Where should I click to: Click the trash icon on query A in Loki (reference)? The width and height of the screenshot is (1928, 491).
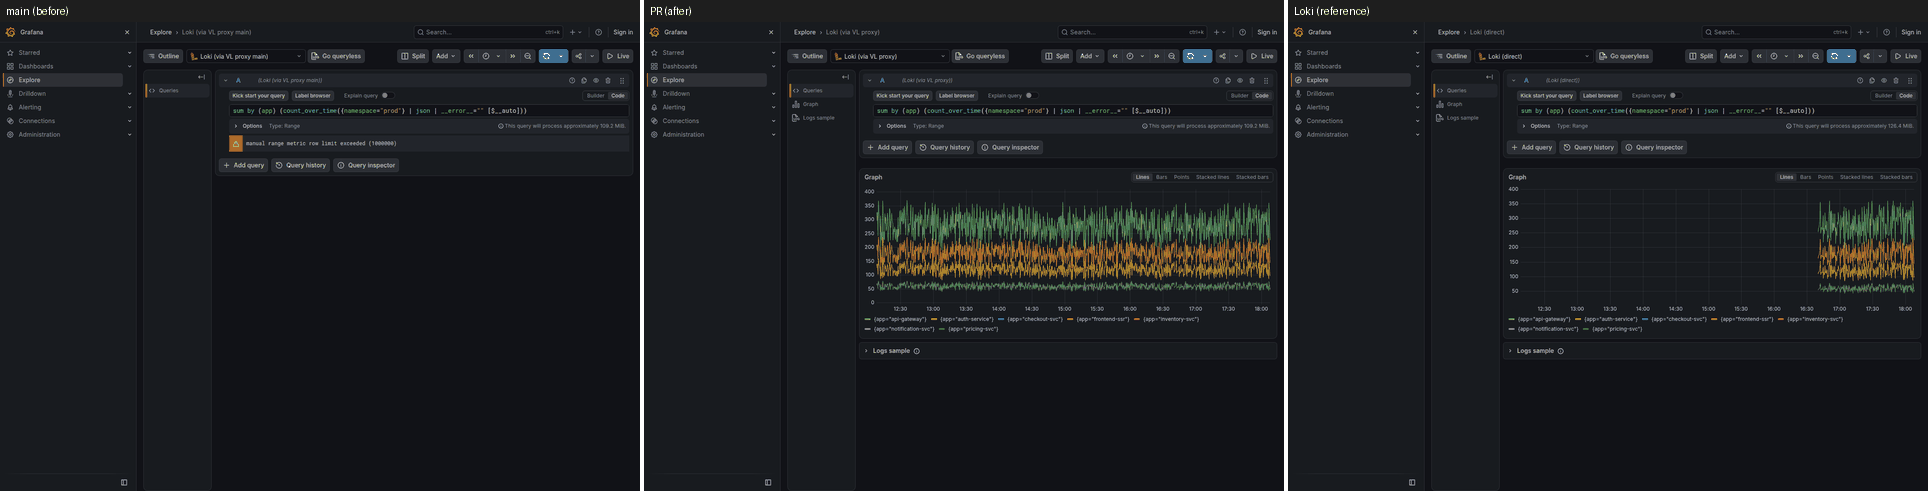coord(1896,80)
